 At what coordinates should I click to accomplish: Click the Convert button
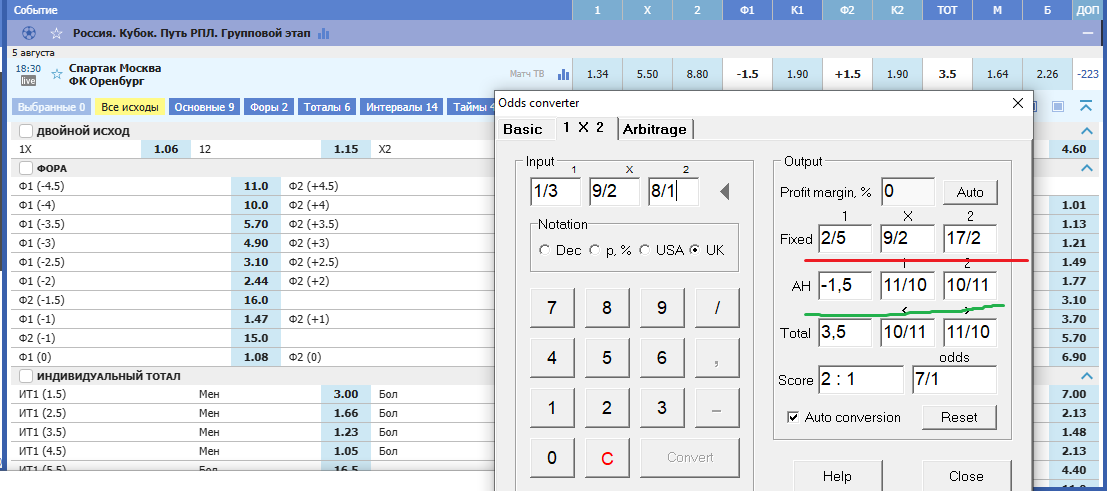pyautogui.click(x=690, y=457)
